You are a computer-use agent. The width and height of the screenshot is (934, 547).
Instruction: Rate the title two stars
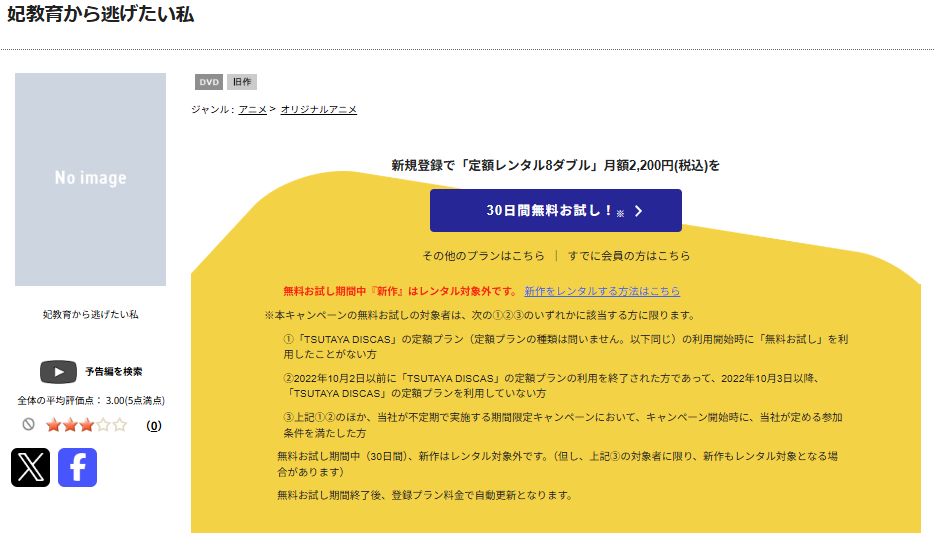pyautogui.click(x=70, y=425)
